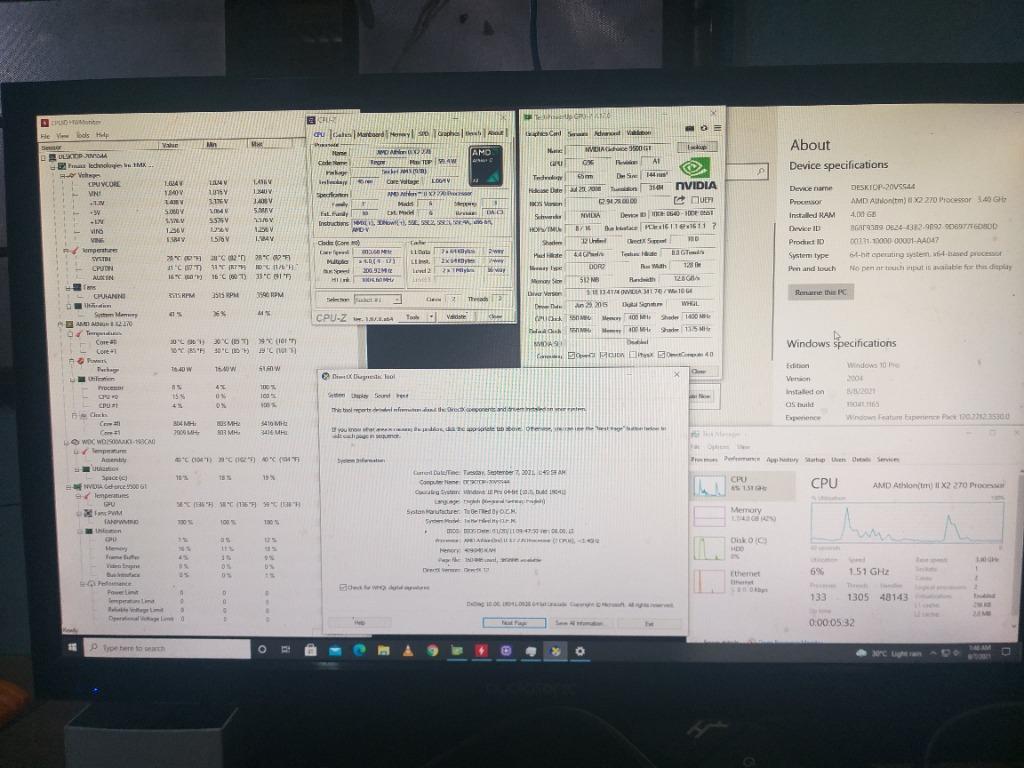Collapse the Voltages node in HWMonitor

click(x=64, y=175)
